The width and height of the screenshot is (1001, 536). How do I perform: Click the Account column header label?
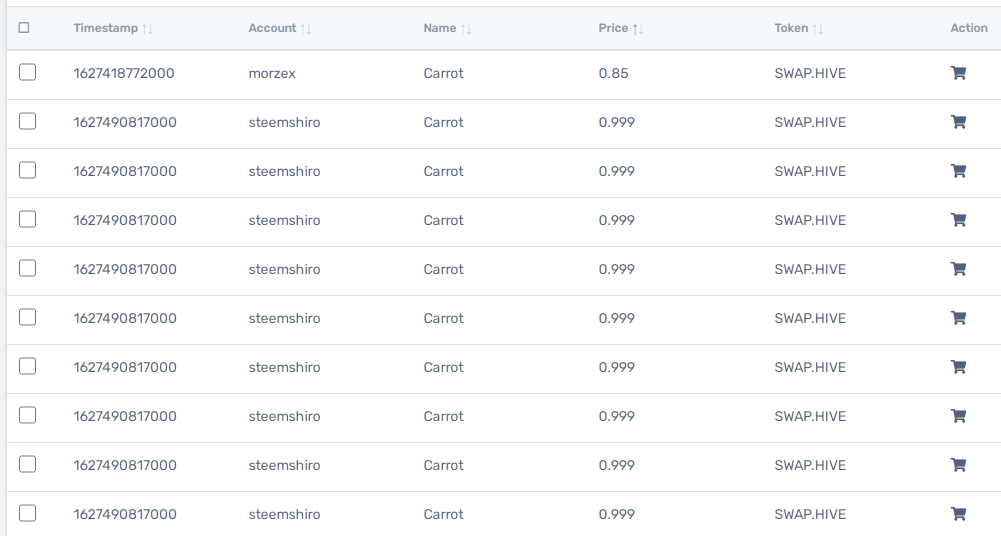pyautogui.click(x=272, y=28)
